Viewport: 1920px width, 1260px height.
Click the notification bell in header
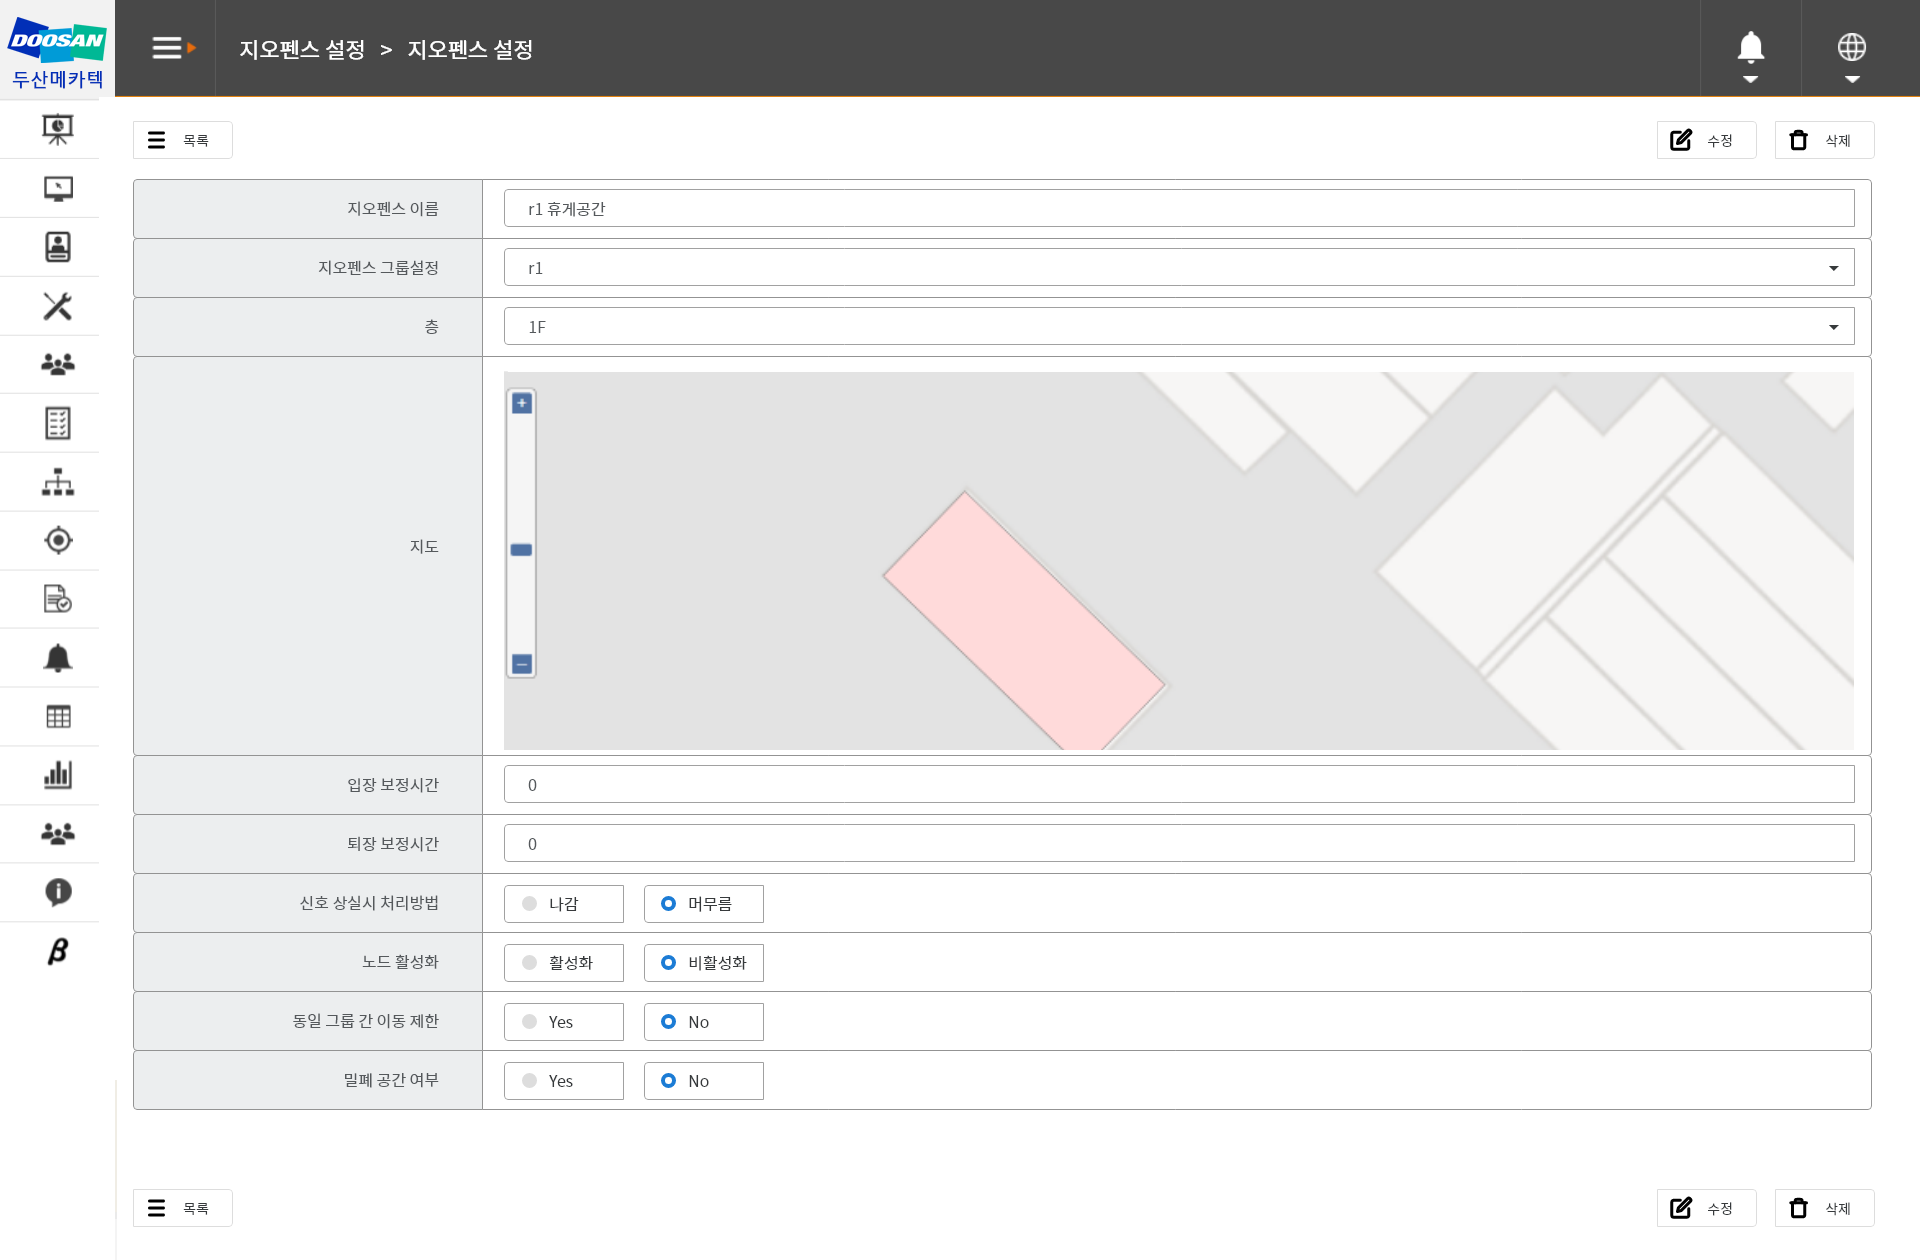coord(1750,48)
